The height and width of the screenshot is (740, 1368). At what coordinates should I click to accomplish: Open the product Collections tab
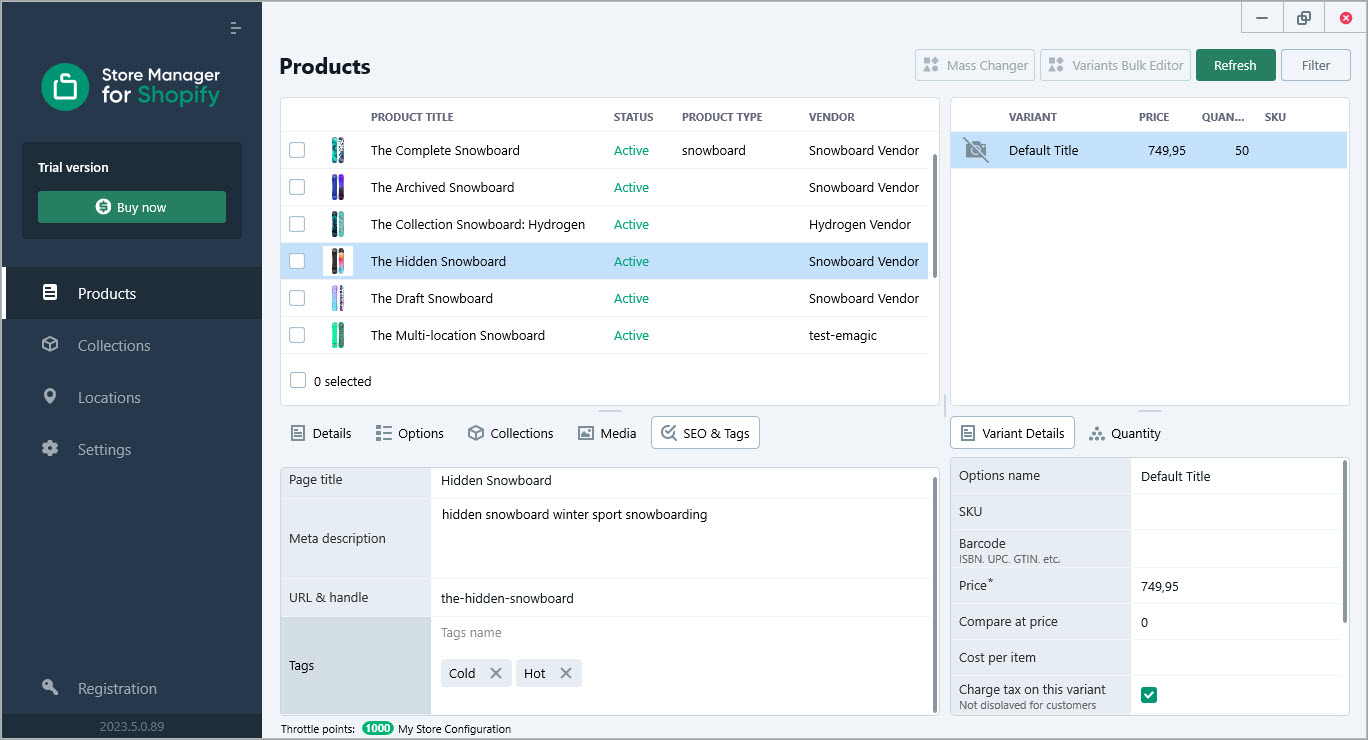[x=510, y=433]
